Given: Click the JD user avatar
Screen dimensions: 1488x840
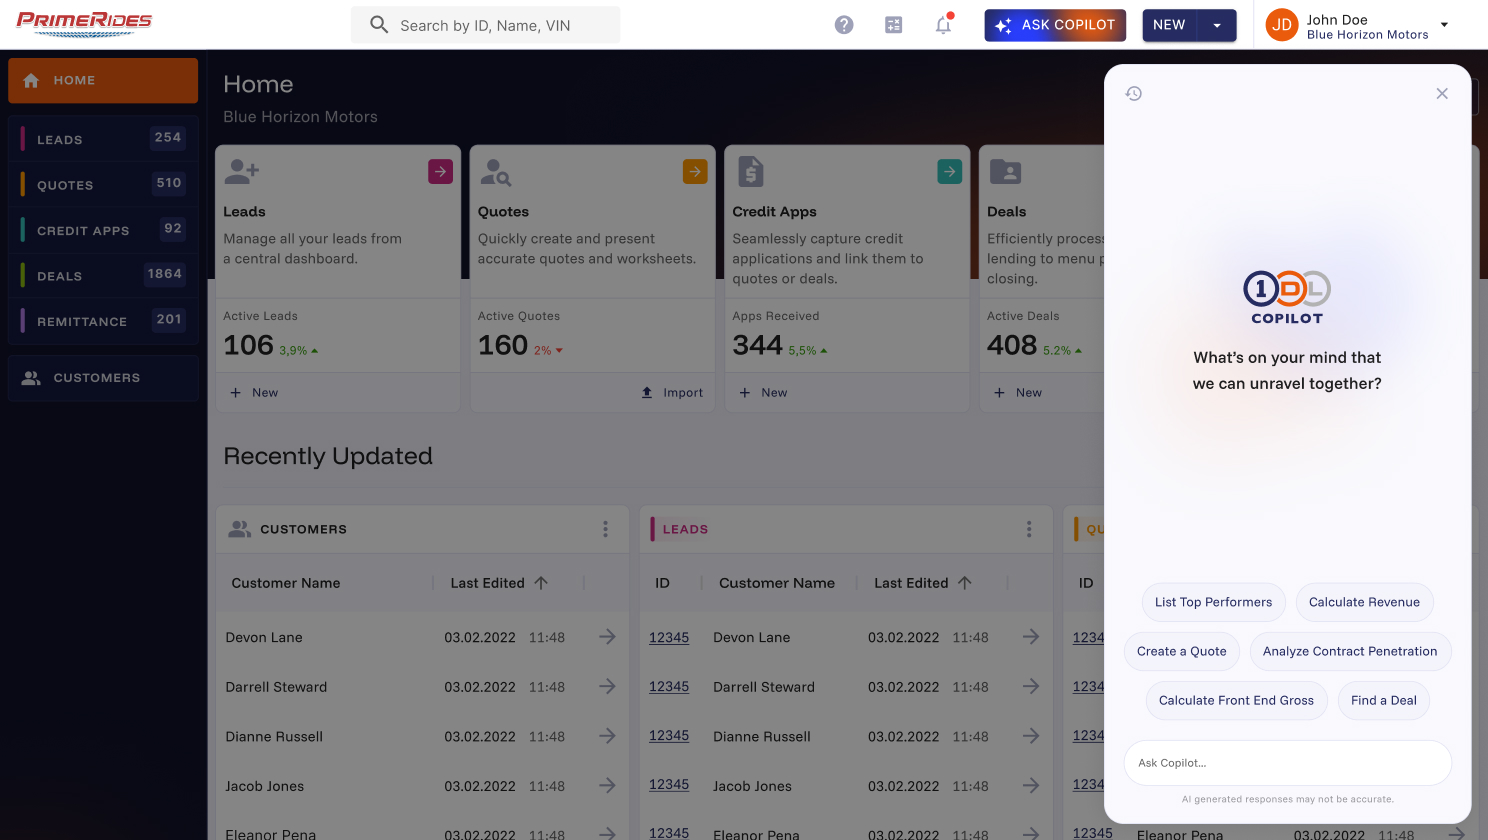Looking at the screenshot, I should (1282, 25).
